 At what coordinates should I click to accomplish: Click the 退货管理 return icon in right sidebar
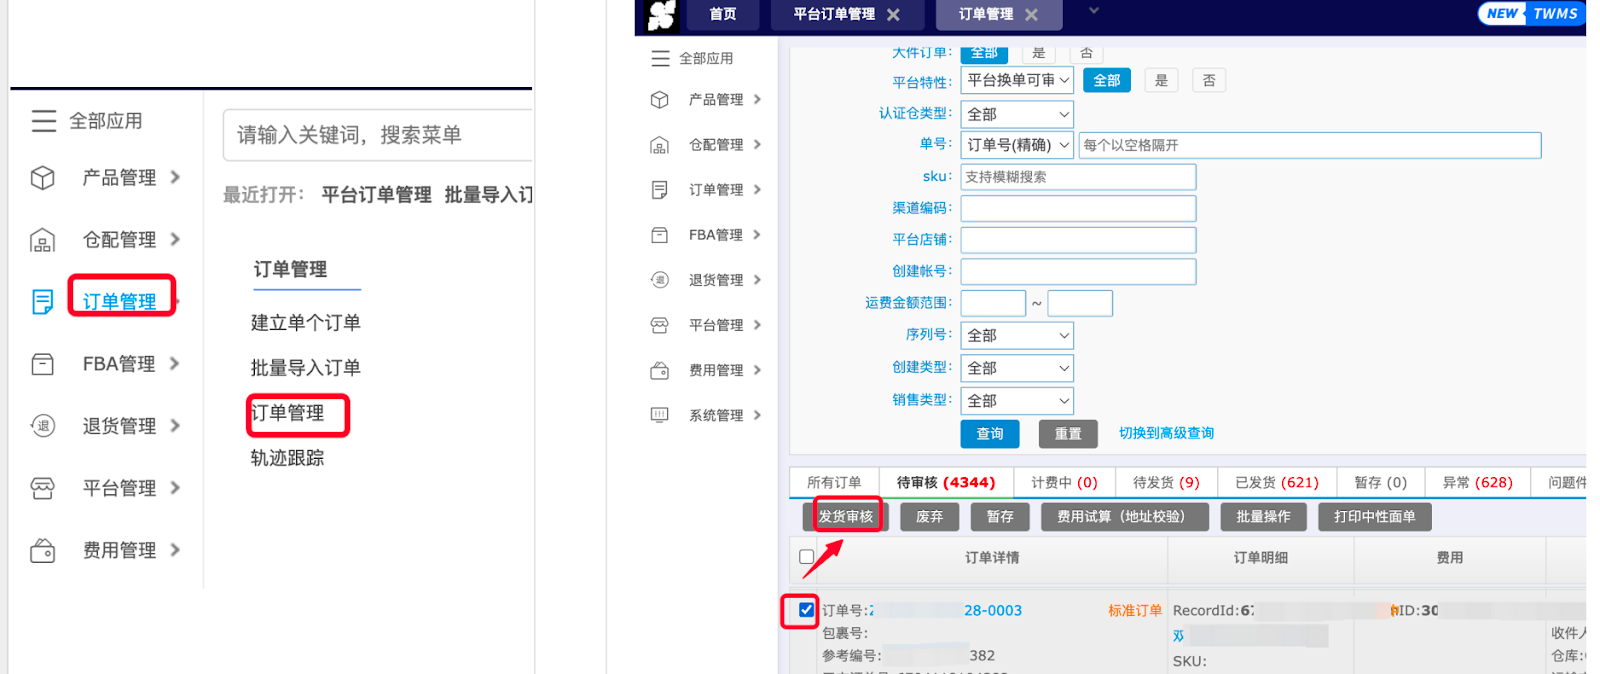[659, 280]
